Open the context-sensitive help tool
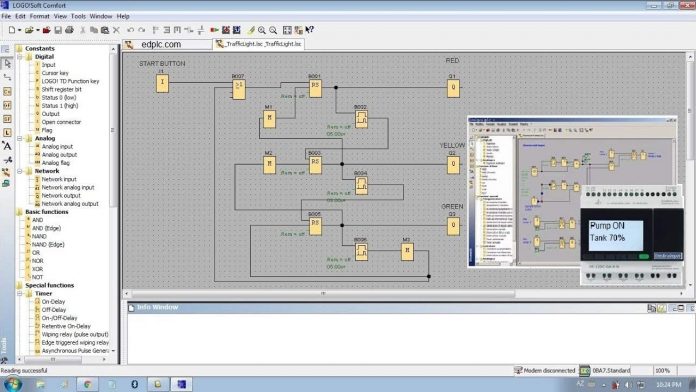Viewport: 696px width, 392px height. [x=310, y=30]
